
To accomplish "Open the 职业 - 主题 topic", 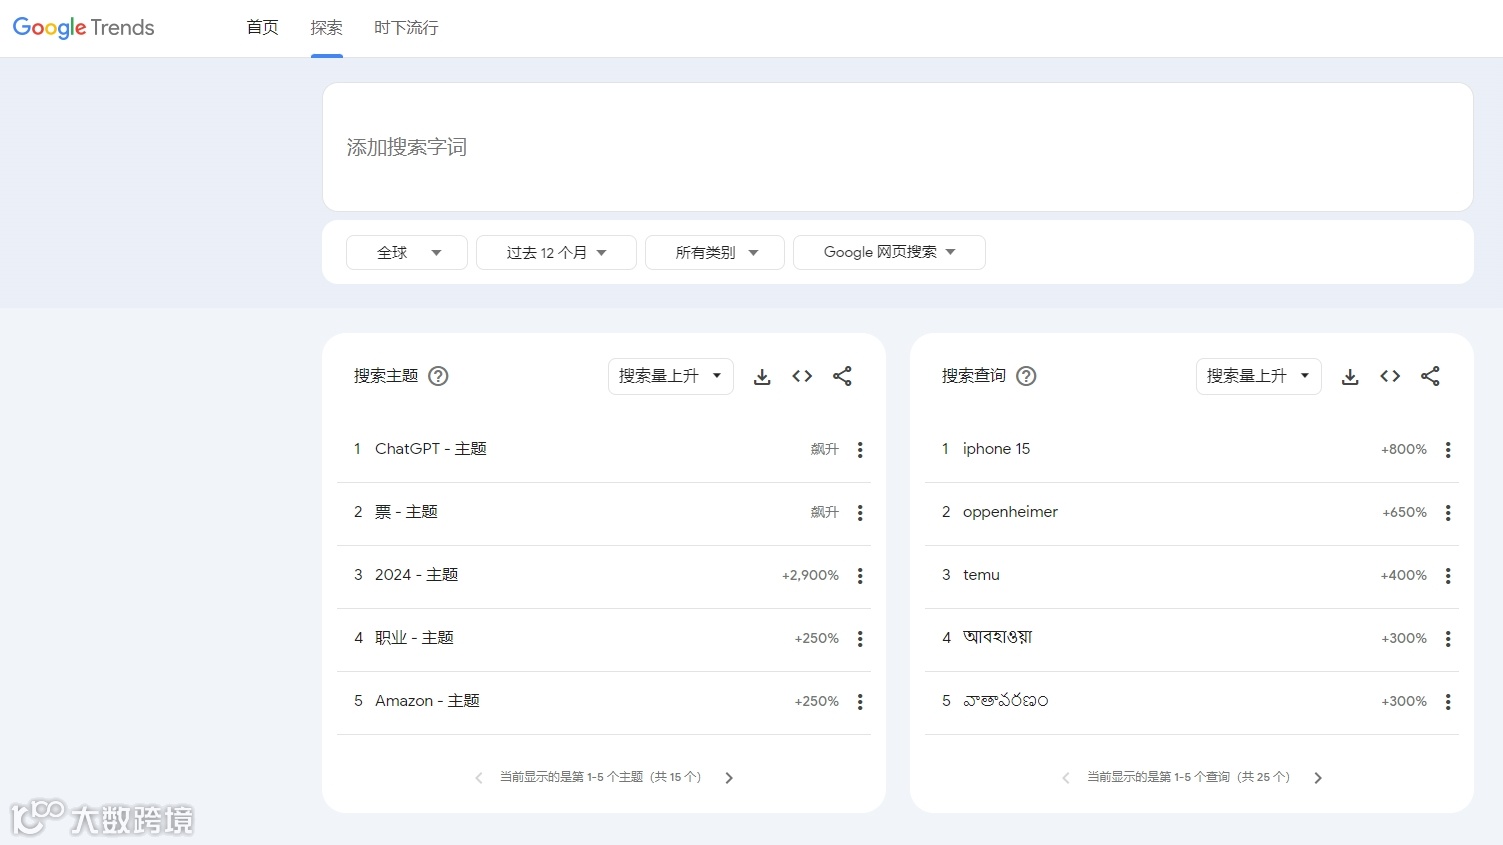I will click(414, 638).
